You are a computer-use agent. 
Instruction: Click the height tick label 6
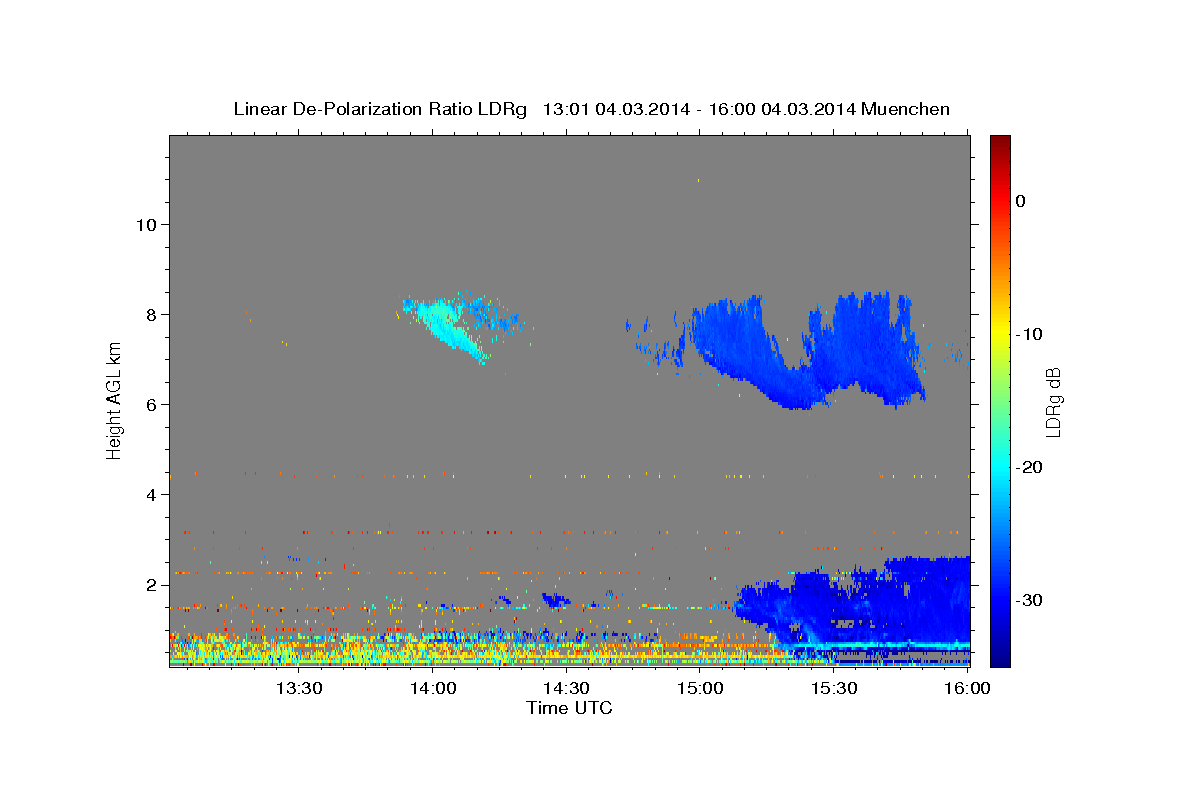150,404
